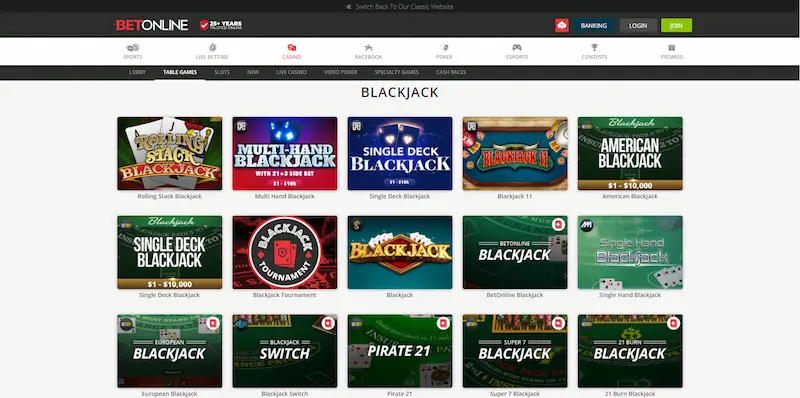Click red badge on BetOnline Blackjack tile
The image size is (800, 398).
tap(558, 225)
